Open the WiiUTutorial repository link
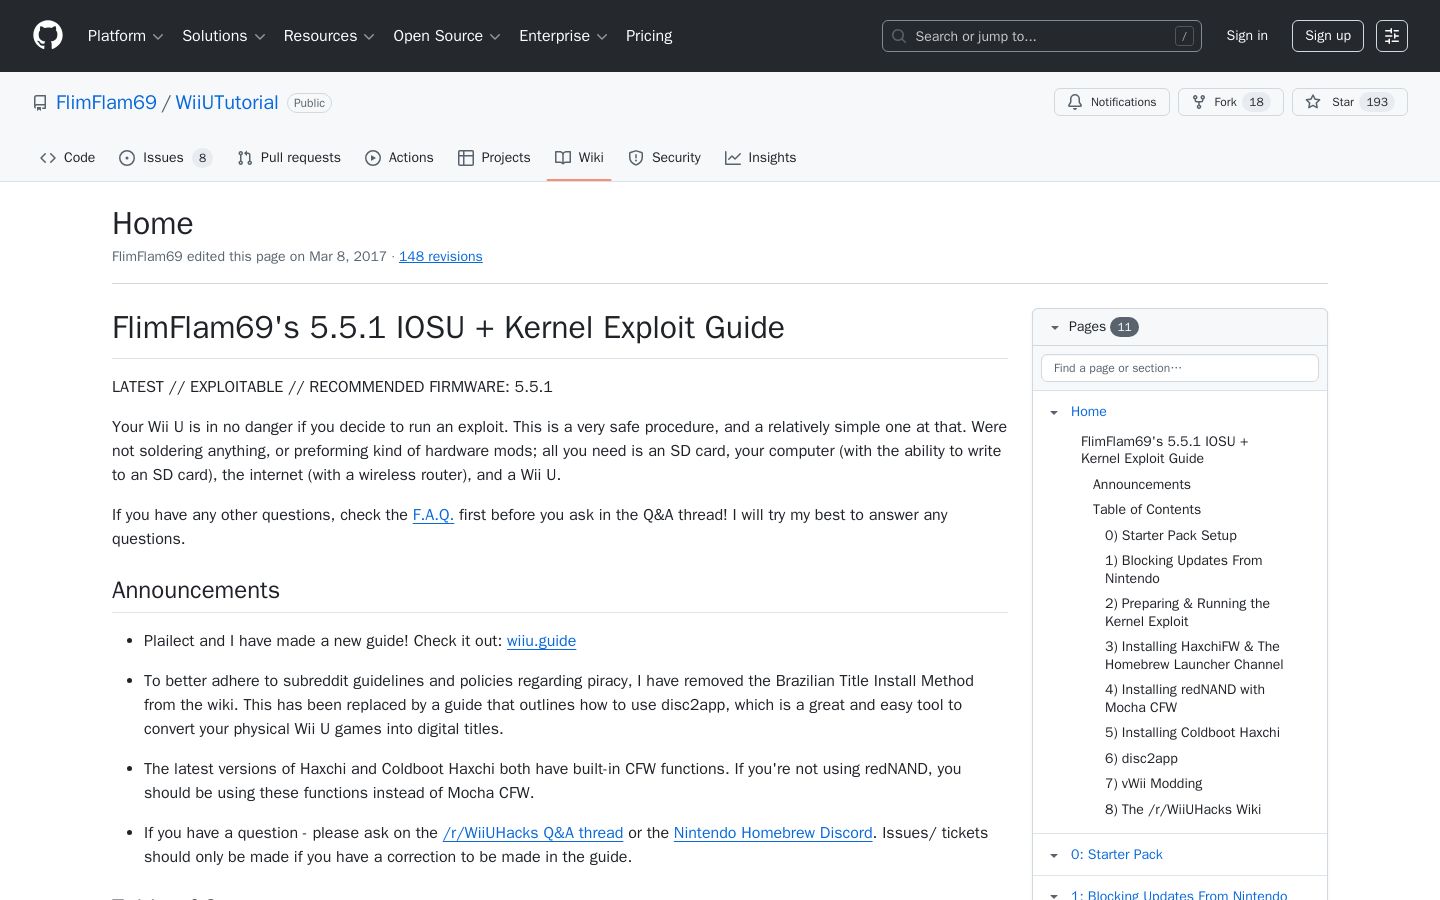 [x=227, y=103]
